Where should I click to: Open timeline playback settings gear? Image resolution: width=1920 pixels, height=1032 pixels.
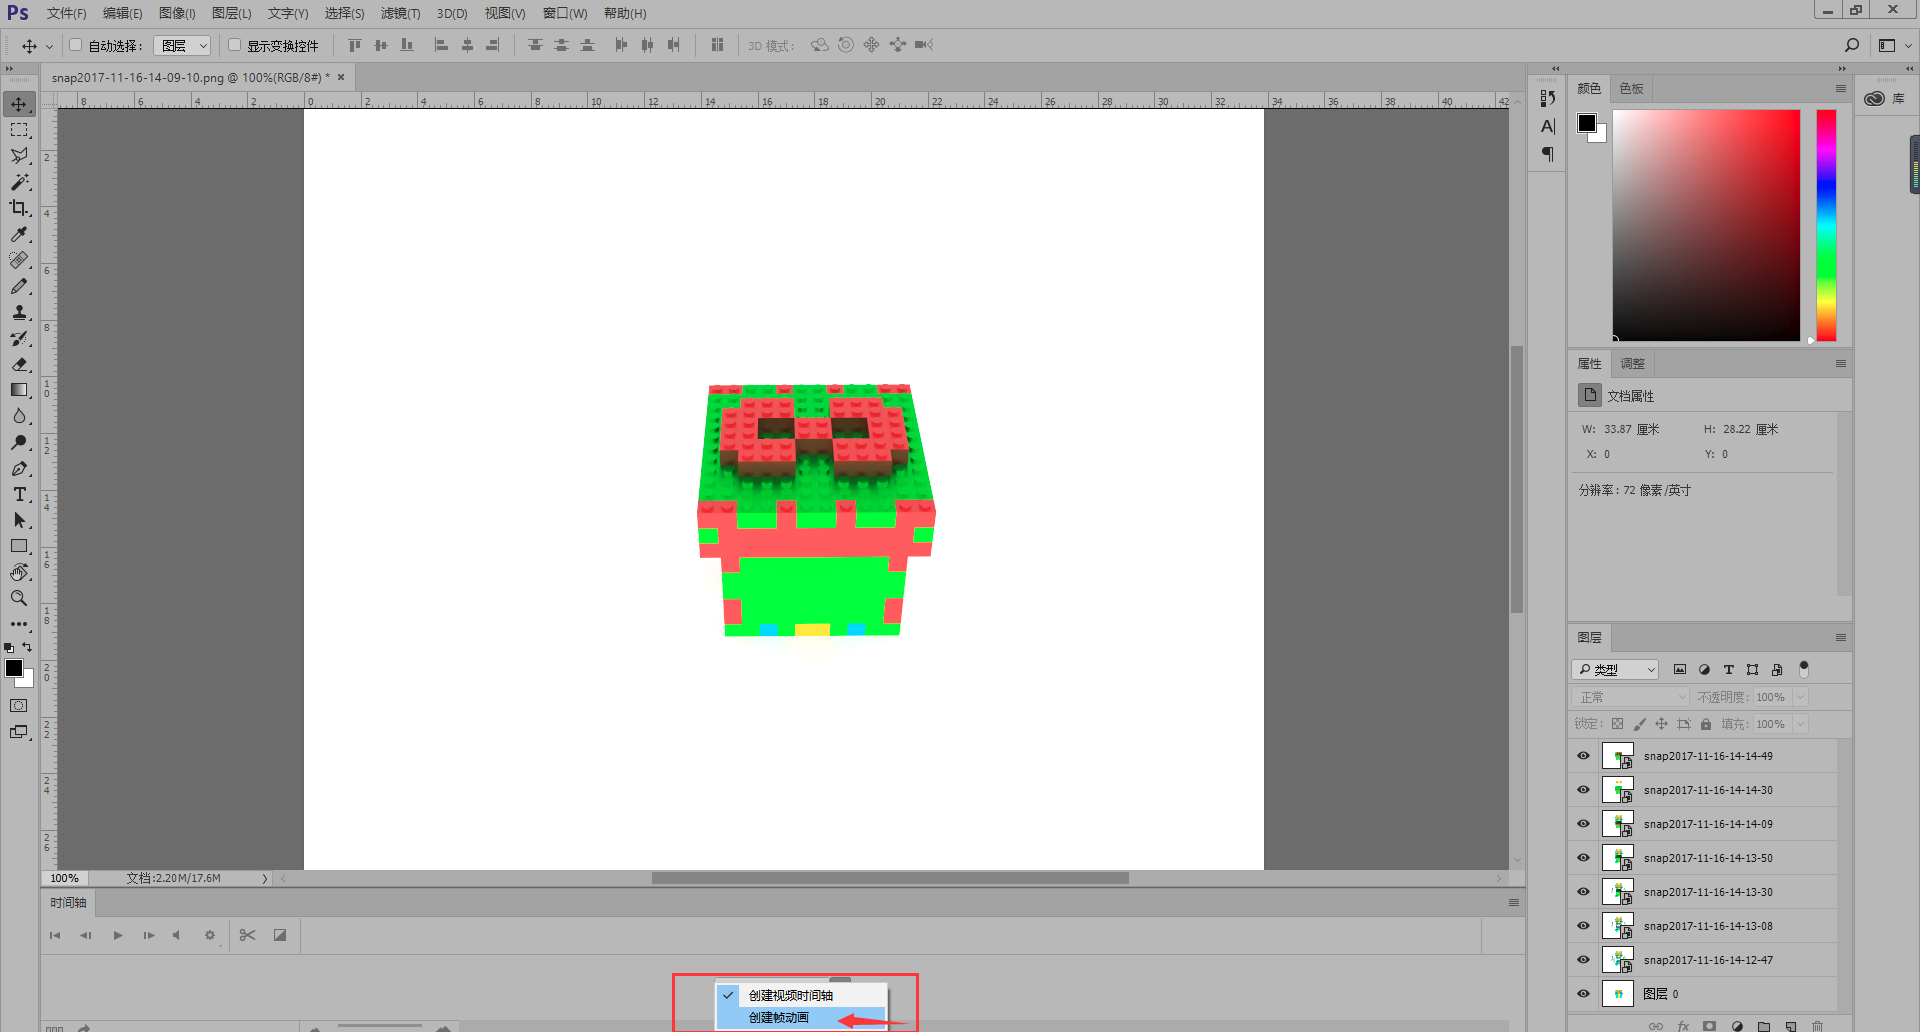point(210,936)
